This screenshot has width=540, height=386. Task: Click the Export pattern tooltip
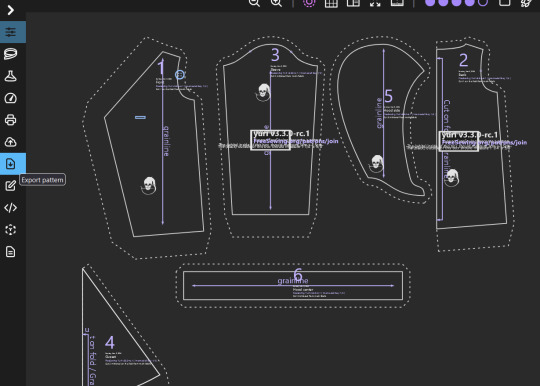click(42, 180)
